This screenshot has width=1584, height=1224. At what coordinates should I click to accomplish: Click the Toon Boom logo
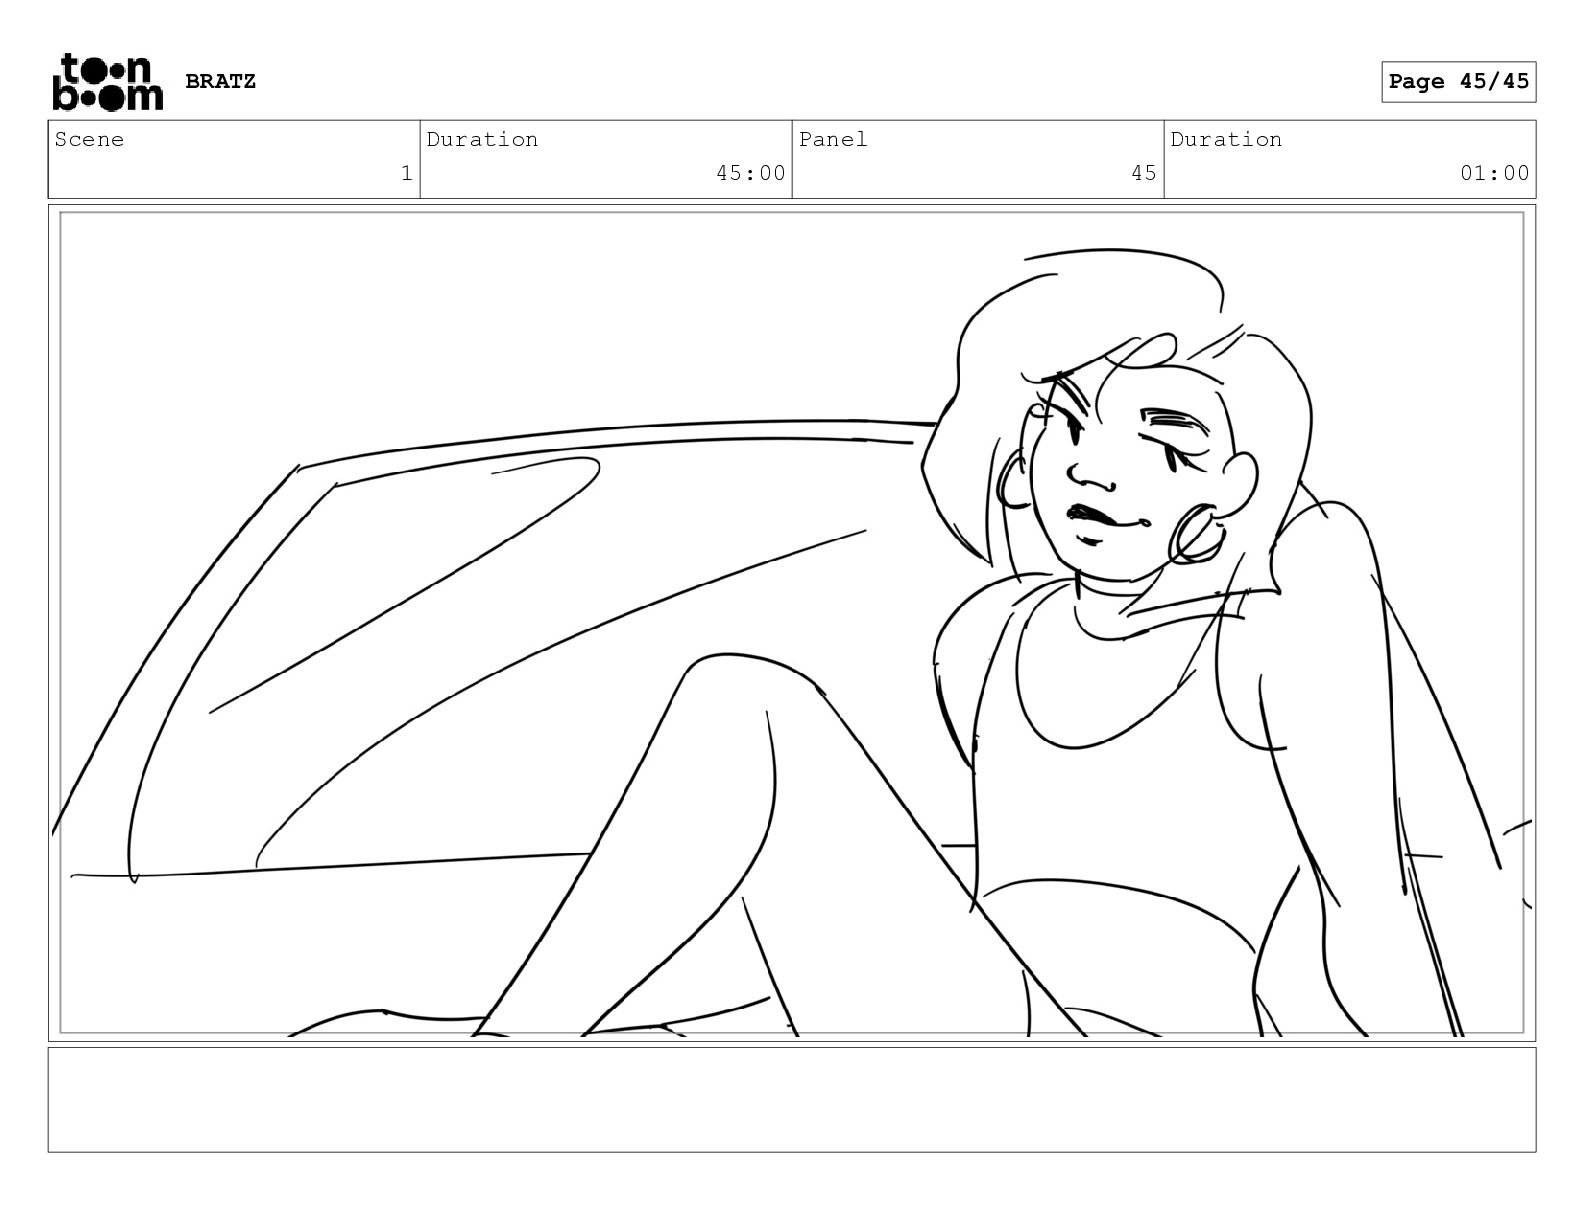point(107,81)
